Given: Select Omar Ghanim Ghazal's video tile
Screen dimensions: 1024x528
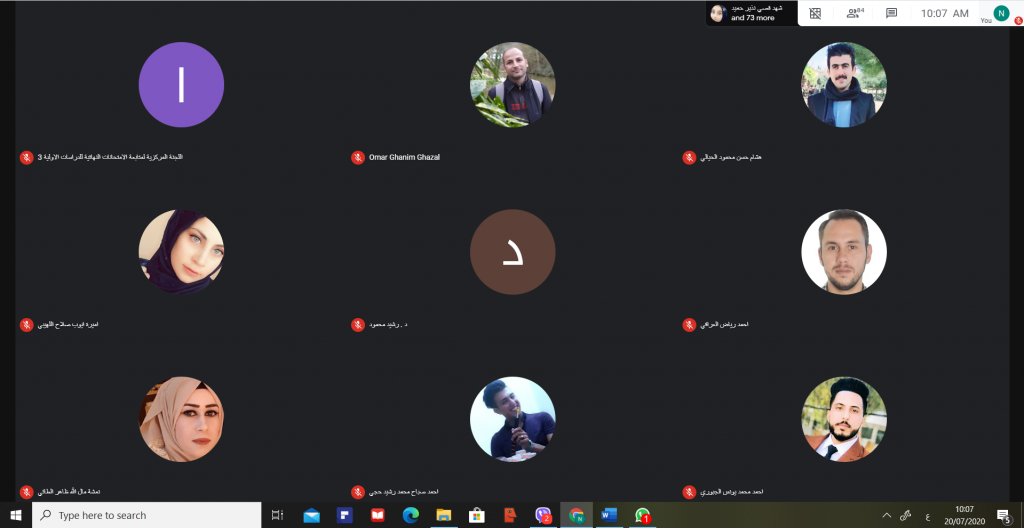Looking at the screenshot, I should pos(512,85).
